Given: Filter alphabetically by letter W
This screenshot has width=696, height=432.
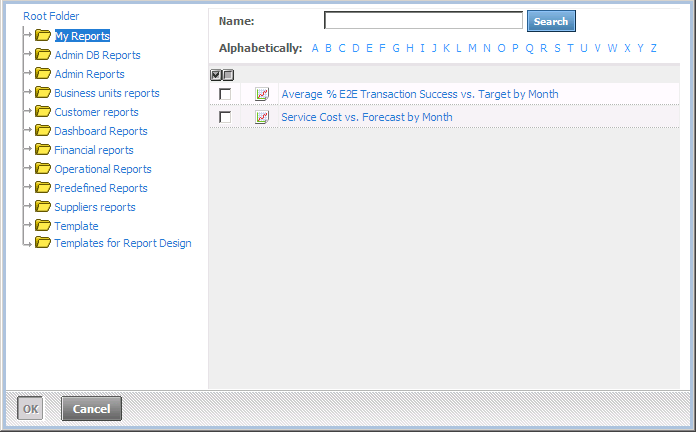Looking at the screenshot, I should click(x=612, y=48).
